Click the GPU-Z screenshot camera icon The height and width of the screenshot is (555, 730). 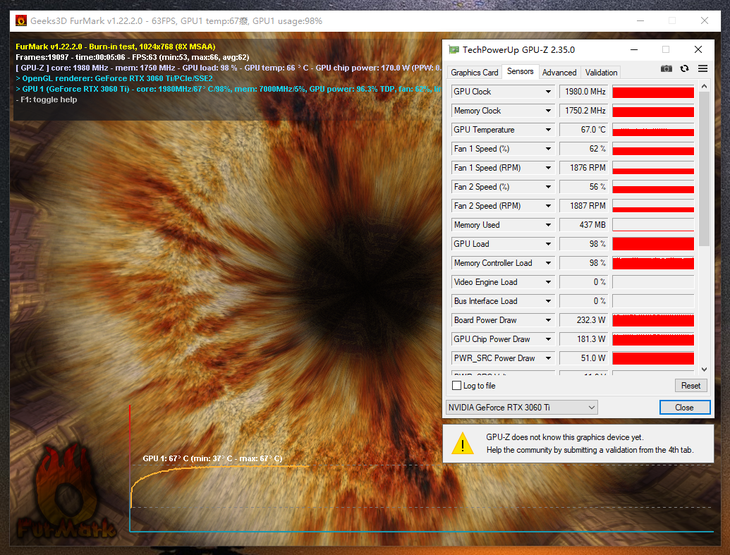(x=666, y=69)
